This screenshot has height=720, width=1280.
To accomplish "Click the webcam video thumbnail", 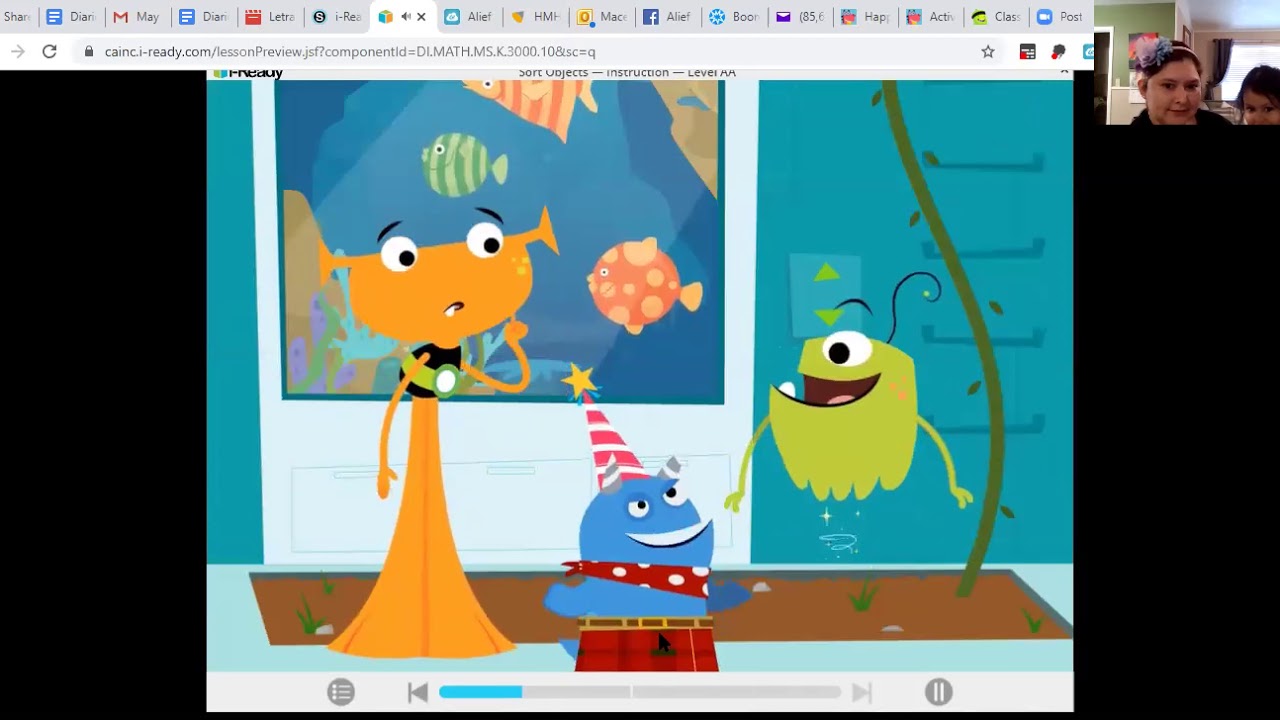I will [1187, 63].
